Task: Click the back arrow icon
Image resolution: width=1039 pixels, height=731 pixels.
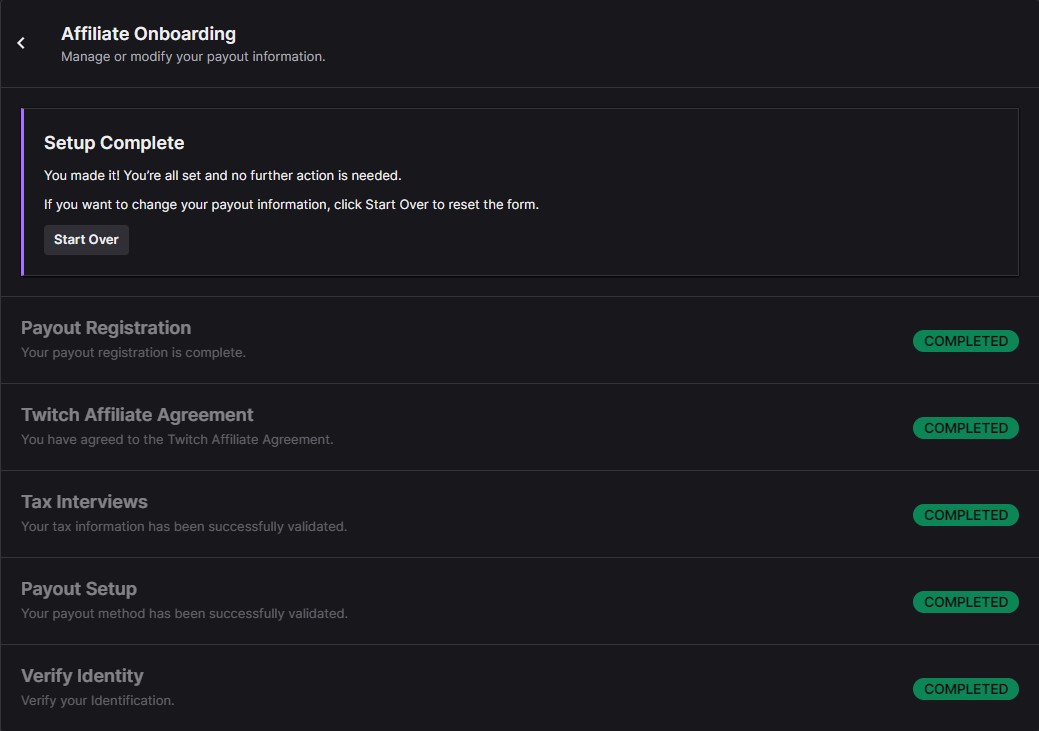Action: (x=21, y=43)
